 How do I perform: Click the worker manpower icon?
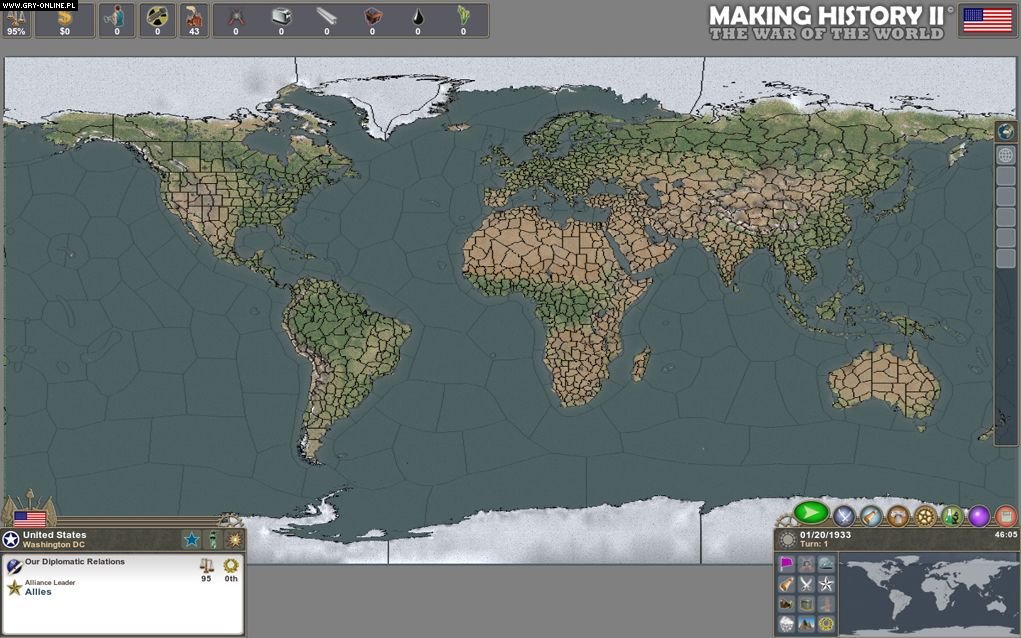click(117, 16)
